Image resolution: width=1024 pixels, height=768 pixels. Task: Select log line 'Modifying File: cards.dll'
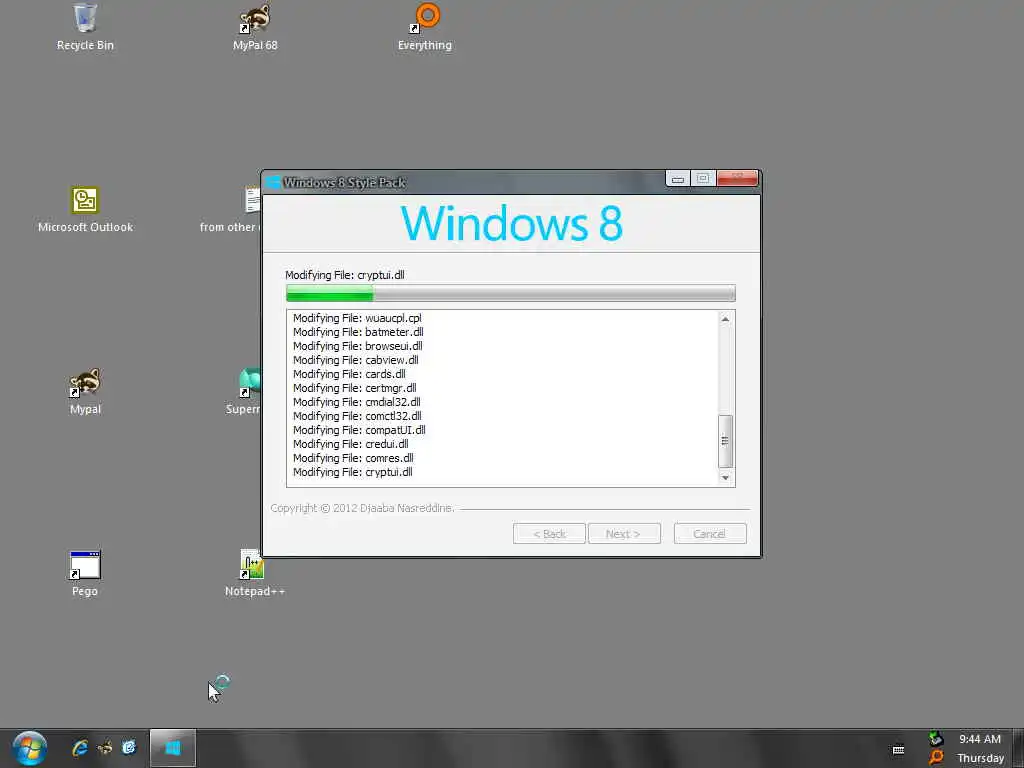coord(349,374)
